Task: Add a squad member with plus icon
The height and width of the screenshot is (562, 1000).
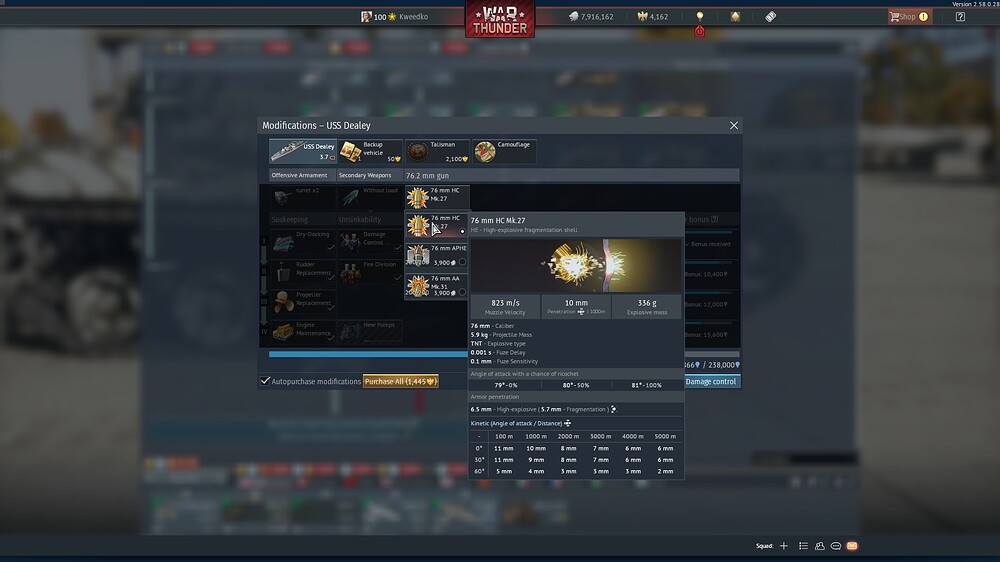Action: click(x=784, y=546)
